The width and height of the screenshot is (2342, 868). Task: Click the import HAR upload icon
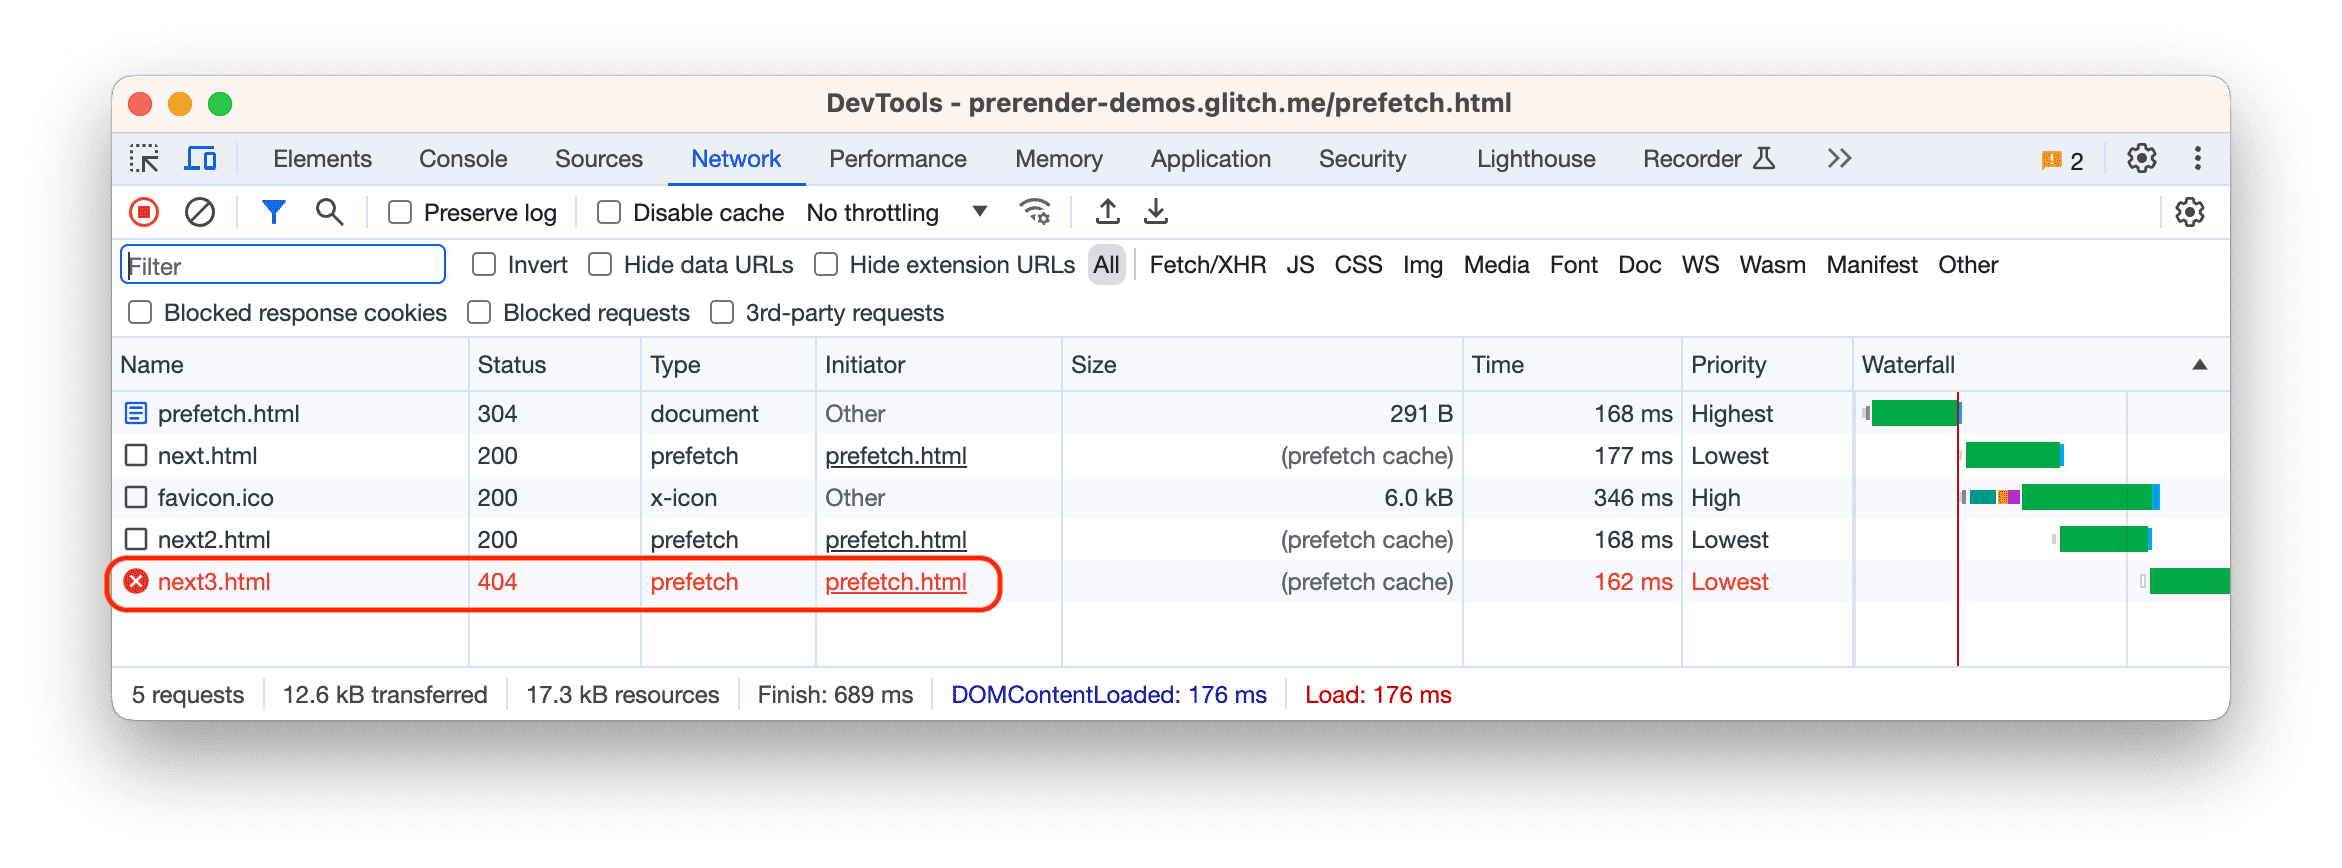point(1107,212)
